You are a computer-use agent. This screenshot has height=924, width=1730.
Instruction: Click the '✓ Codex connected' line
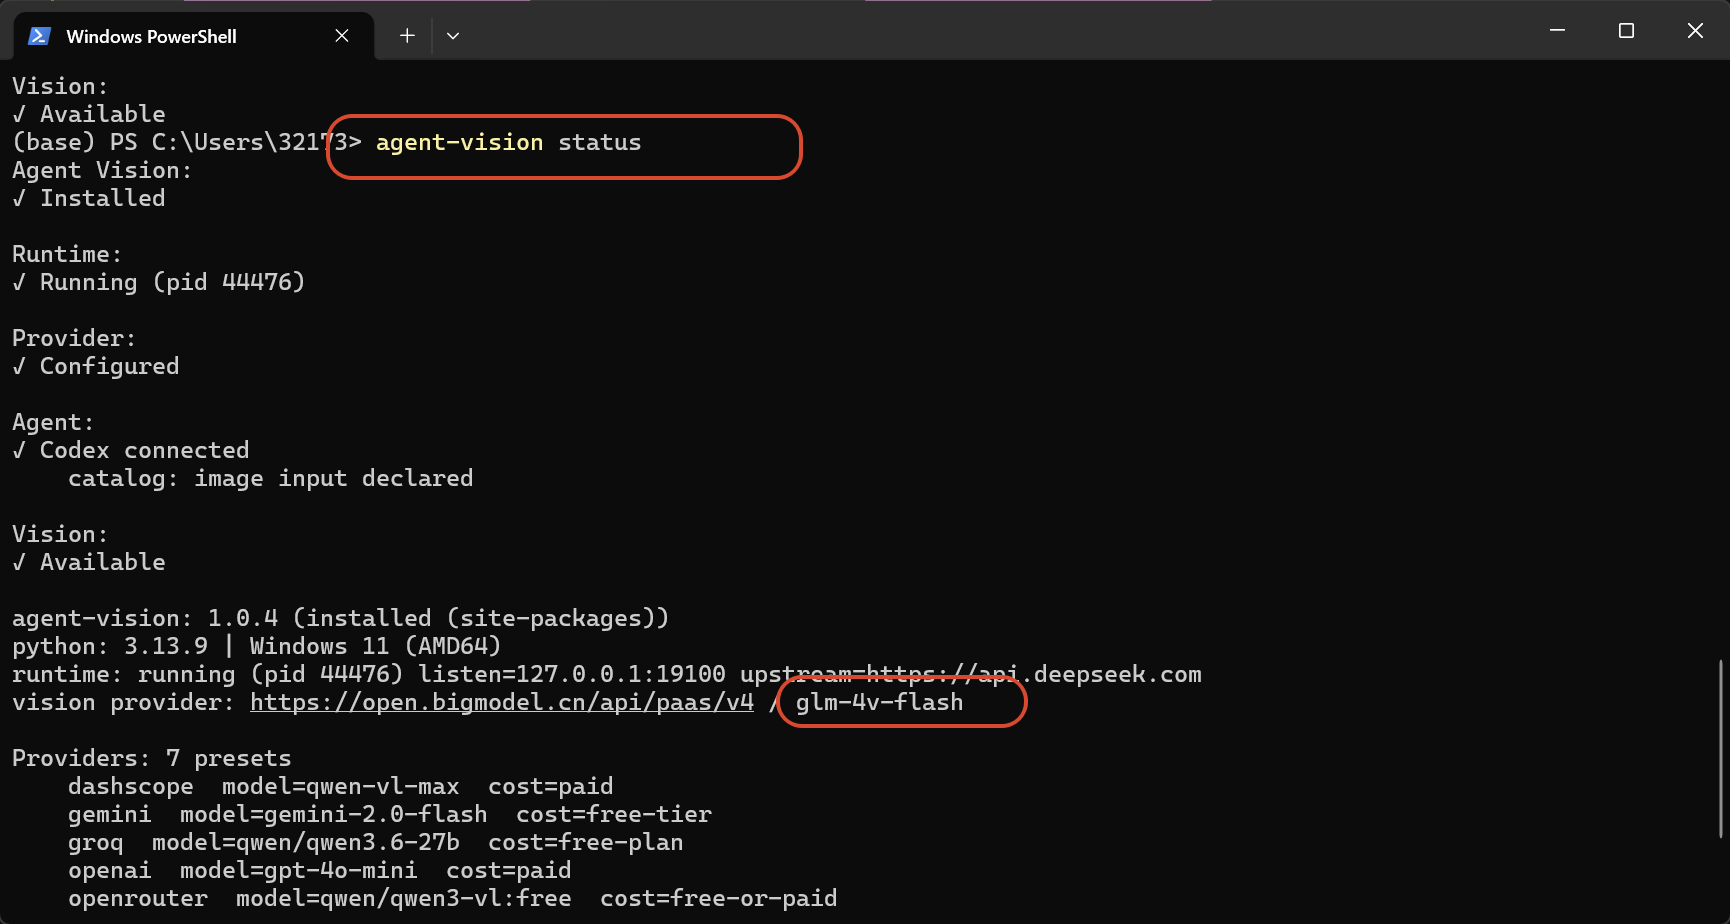[131, 451]
